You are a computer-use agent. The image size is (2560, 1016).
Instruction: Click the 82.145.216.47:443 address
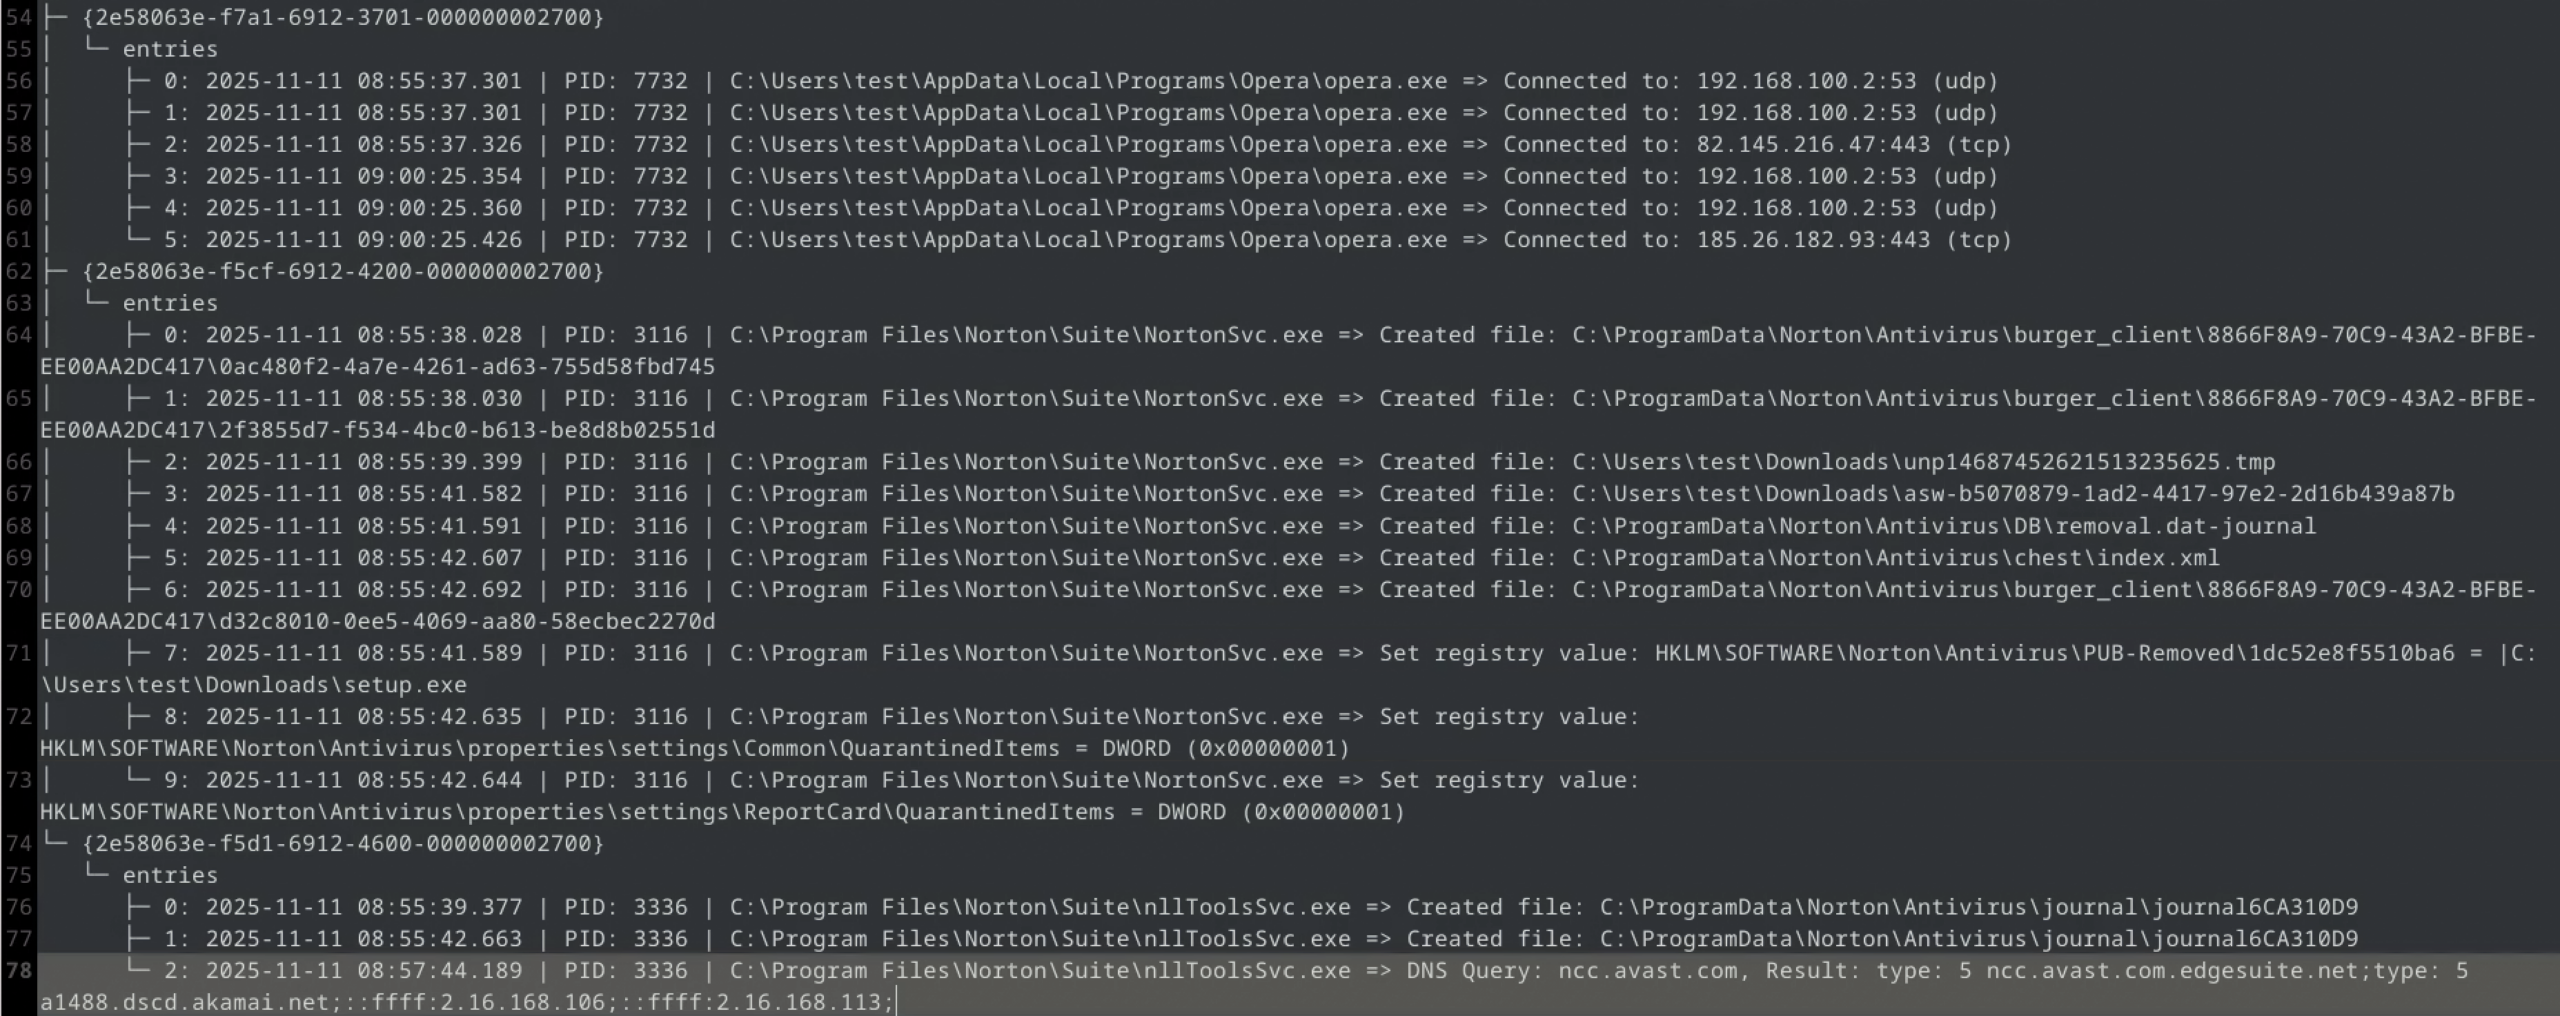[1812, 144]
